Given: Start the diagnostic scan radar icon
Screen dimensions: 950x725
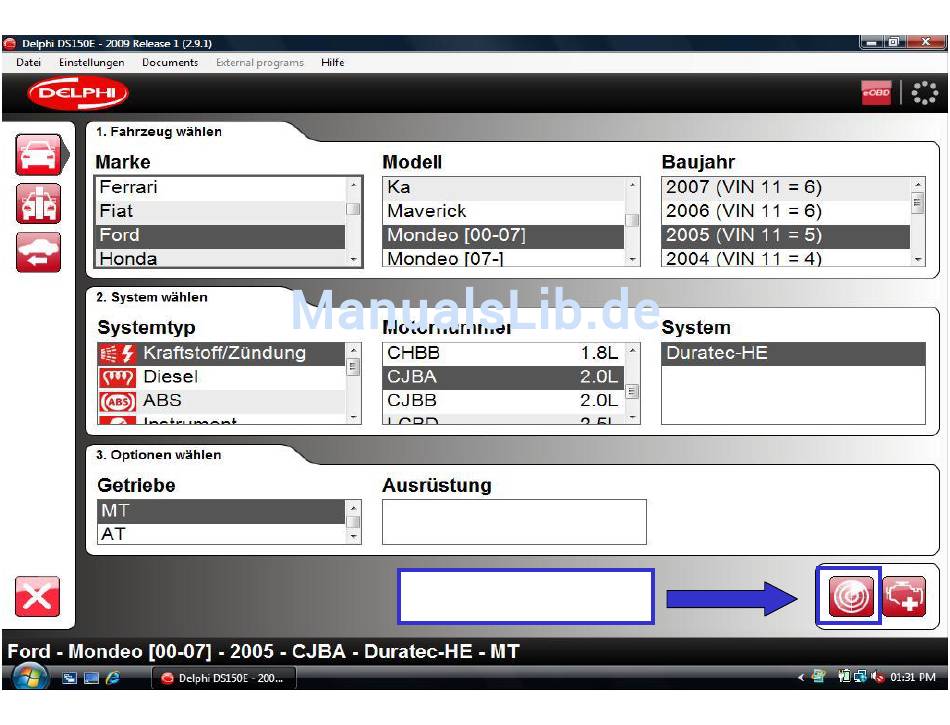Looking at the screenshot, I should pyautogui.click(x=851, y=597).
